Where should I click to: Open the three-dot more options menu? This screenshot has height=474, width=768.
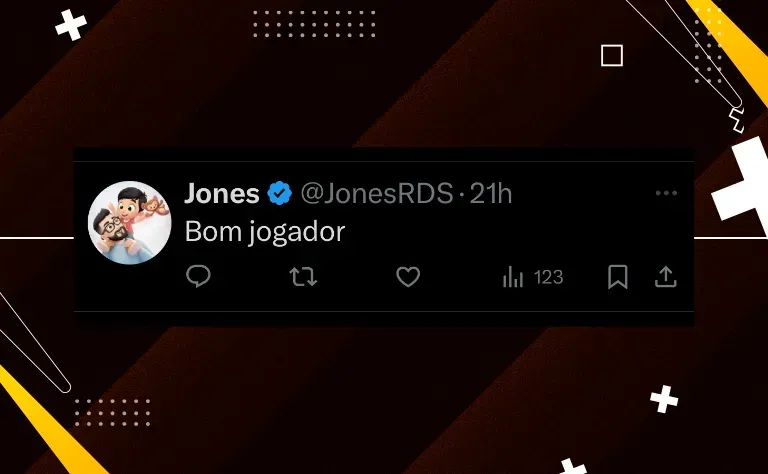[666, 193]
